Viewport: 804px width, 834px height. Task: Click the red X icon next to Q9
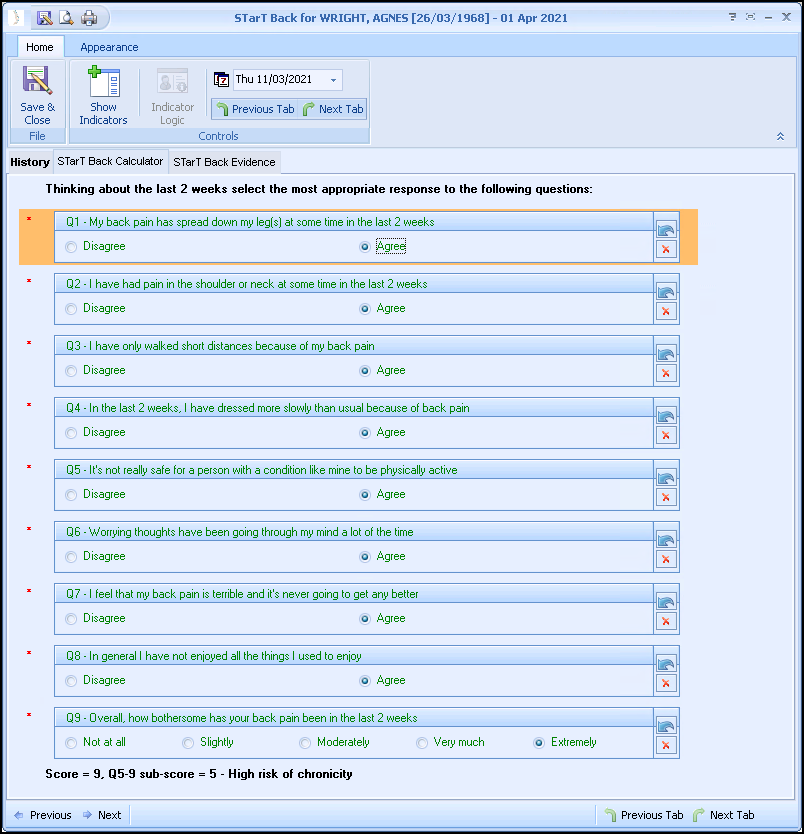pos(666,746)
